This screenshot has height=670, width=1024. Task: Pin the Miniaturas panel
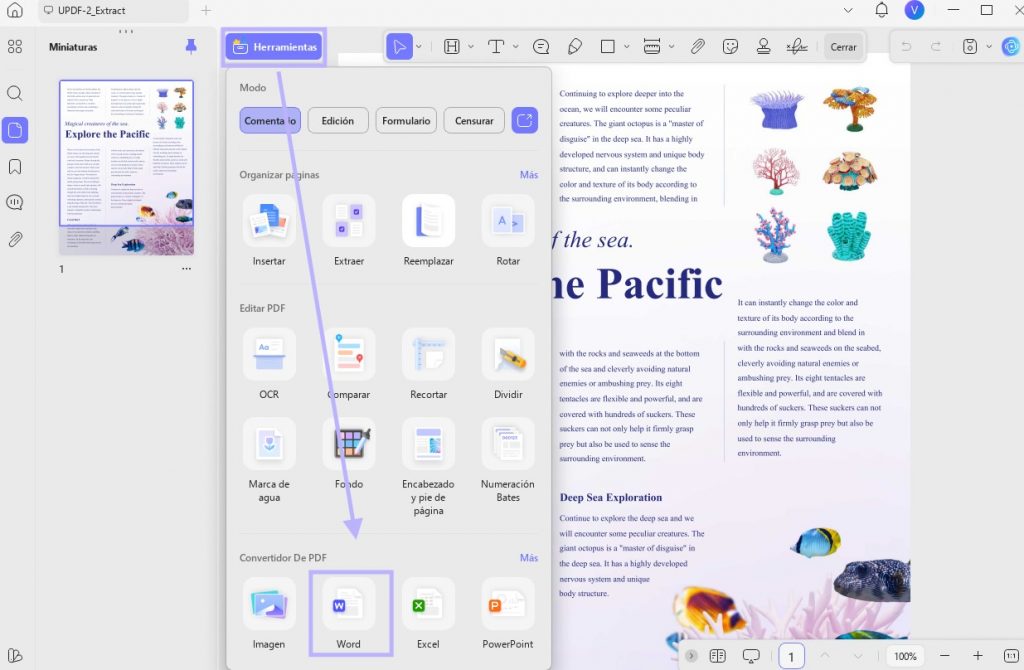pos(191,46)
